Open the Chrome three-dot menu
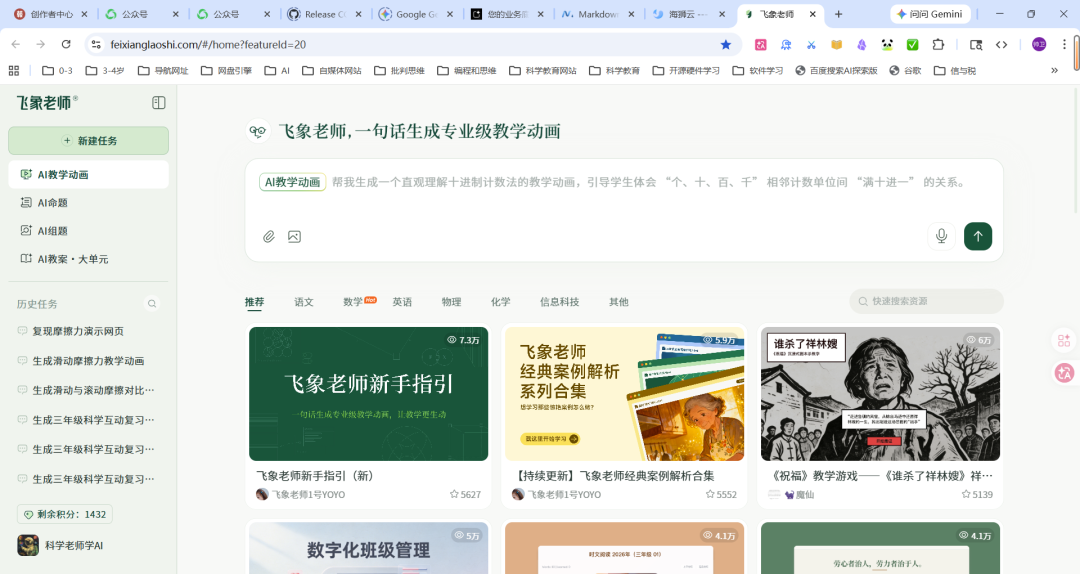Screen dimensions: 1080x574 click(x=1064, y=44)
